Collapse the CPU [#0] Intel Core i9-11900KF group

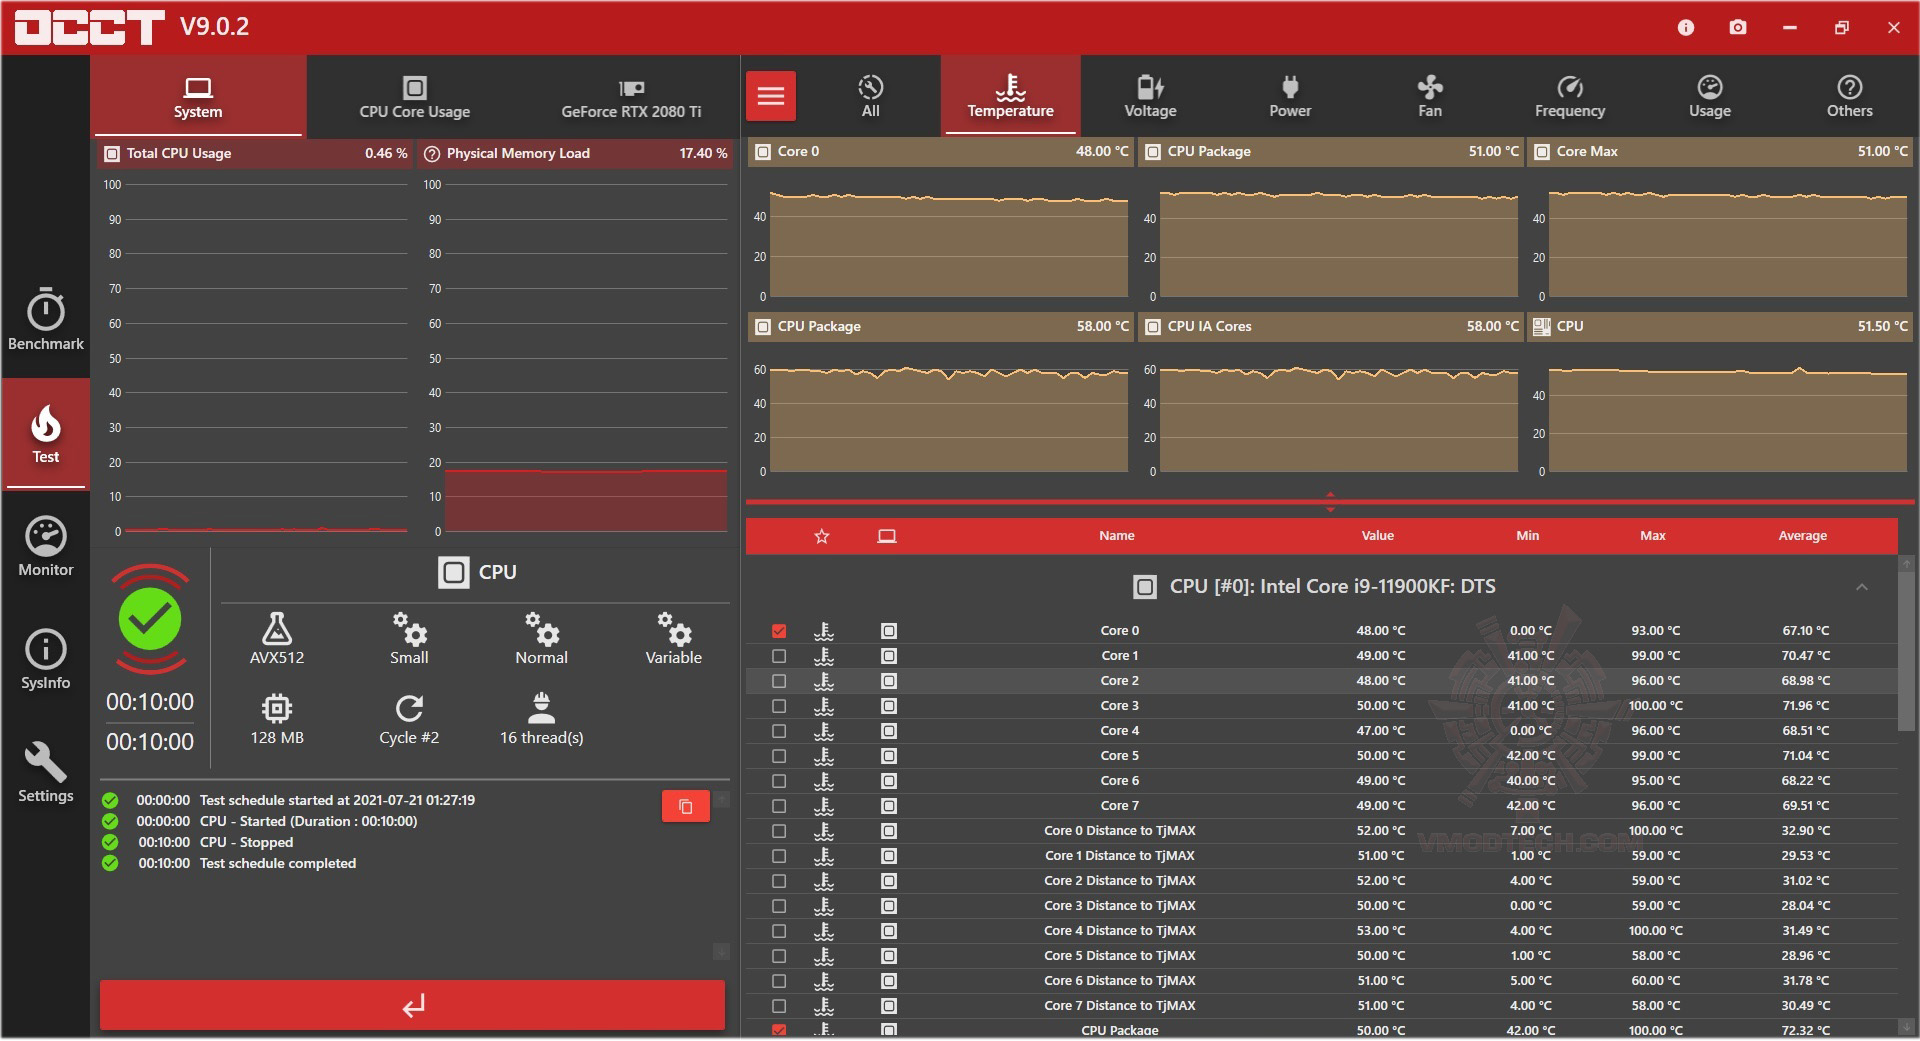tap(1861, 587)
